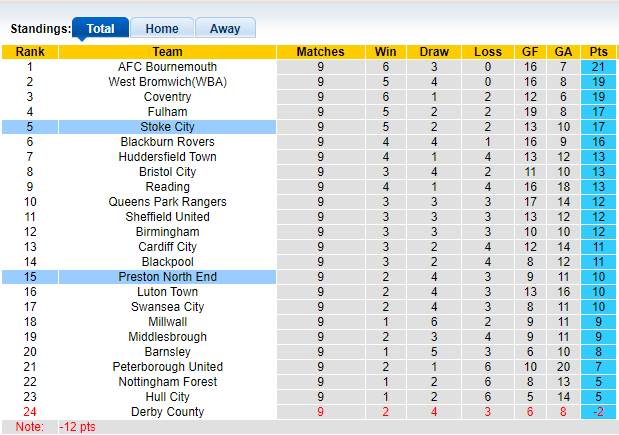
Task: Click the Matches column header
Action: click(x=320, y=52)
